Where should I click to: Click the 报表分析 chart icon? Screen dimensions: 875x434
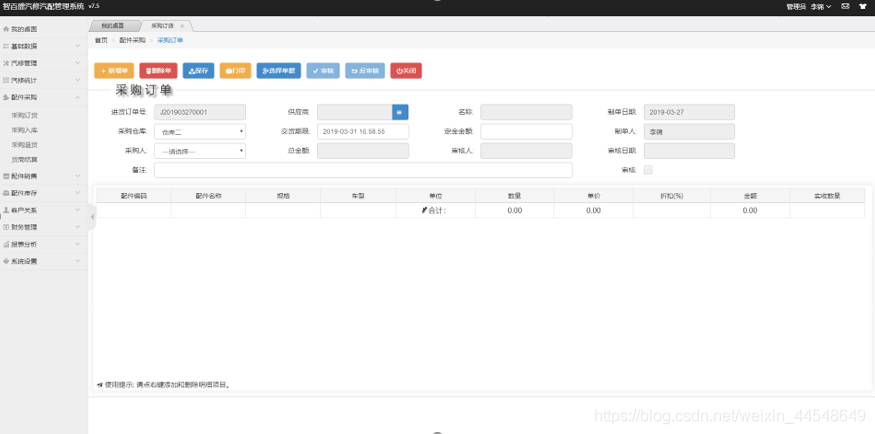tap(6, 244)
